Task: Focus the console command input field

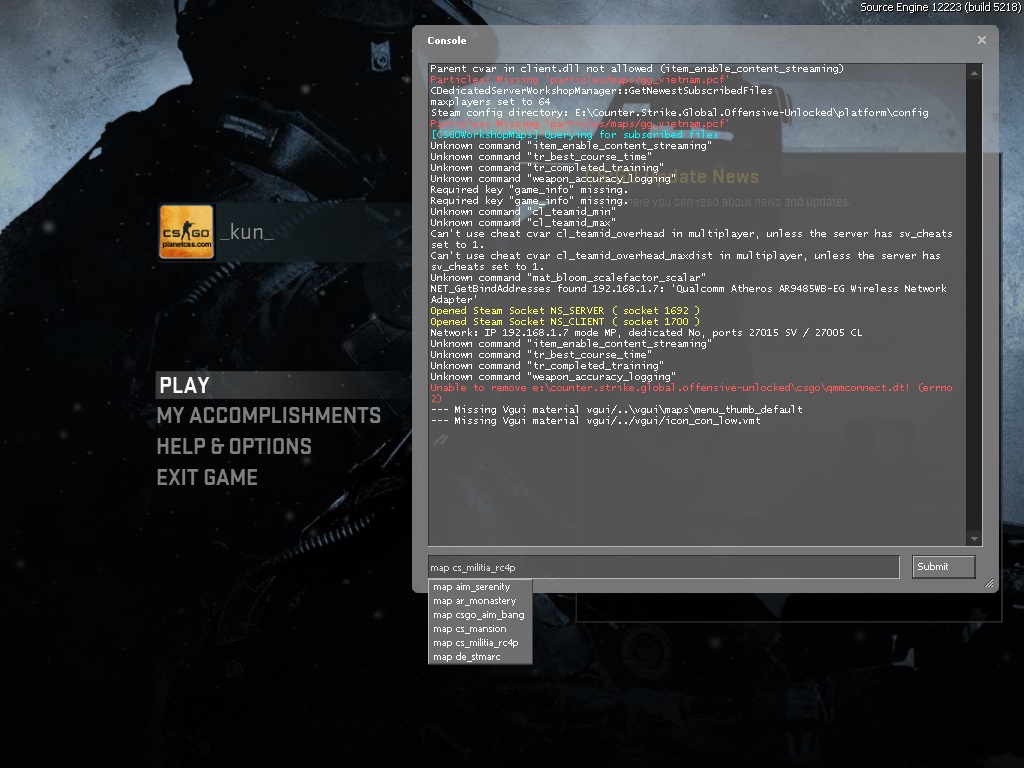Action: coord(664,567)
